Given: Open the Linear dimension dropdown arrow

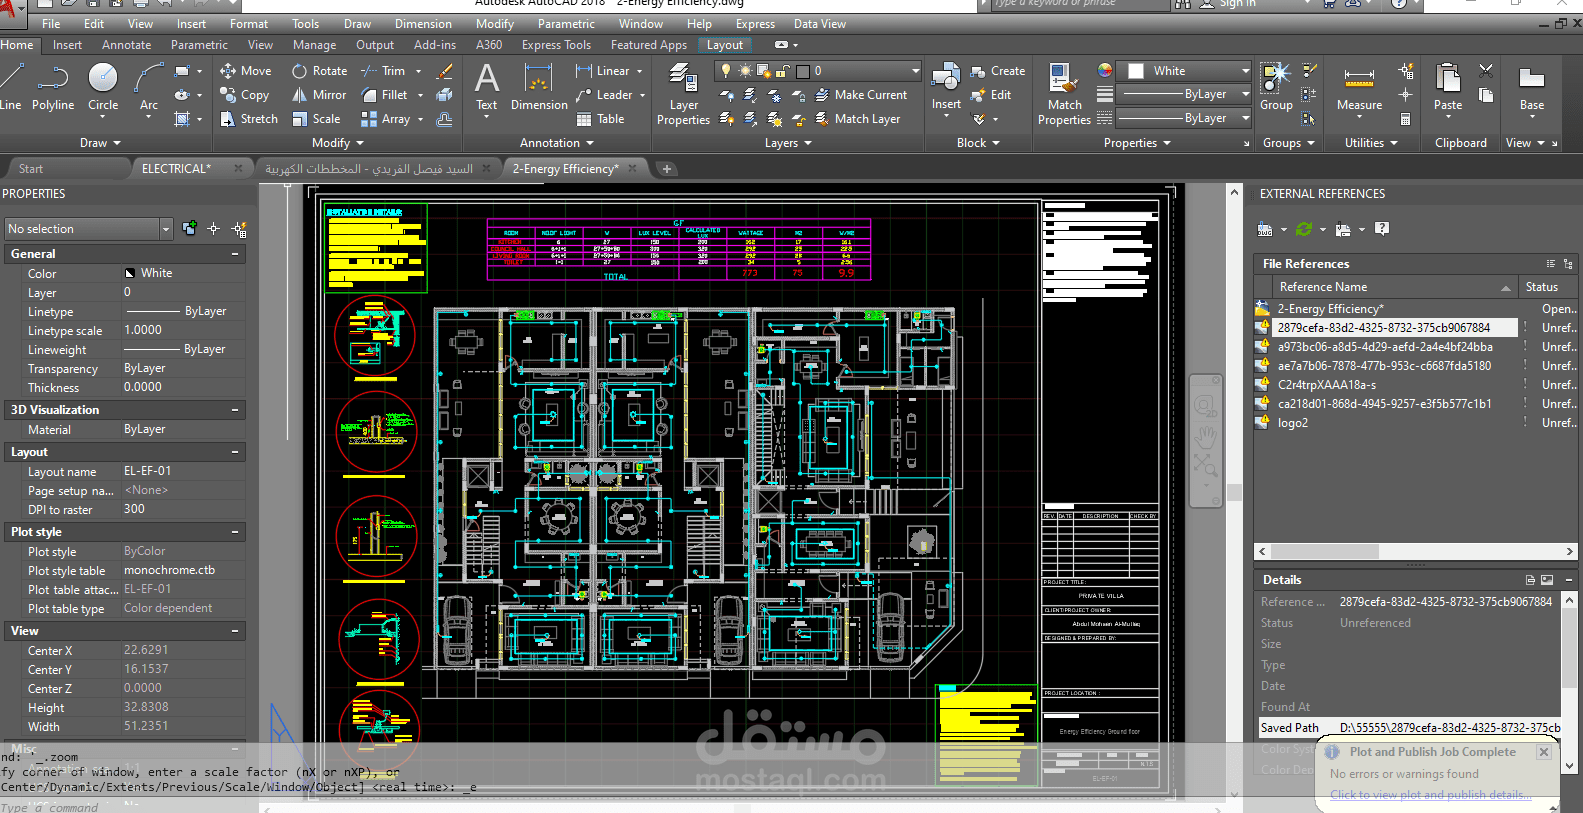Looking at the screenshot, I should [x=639, y=71].
